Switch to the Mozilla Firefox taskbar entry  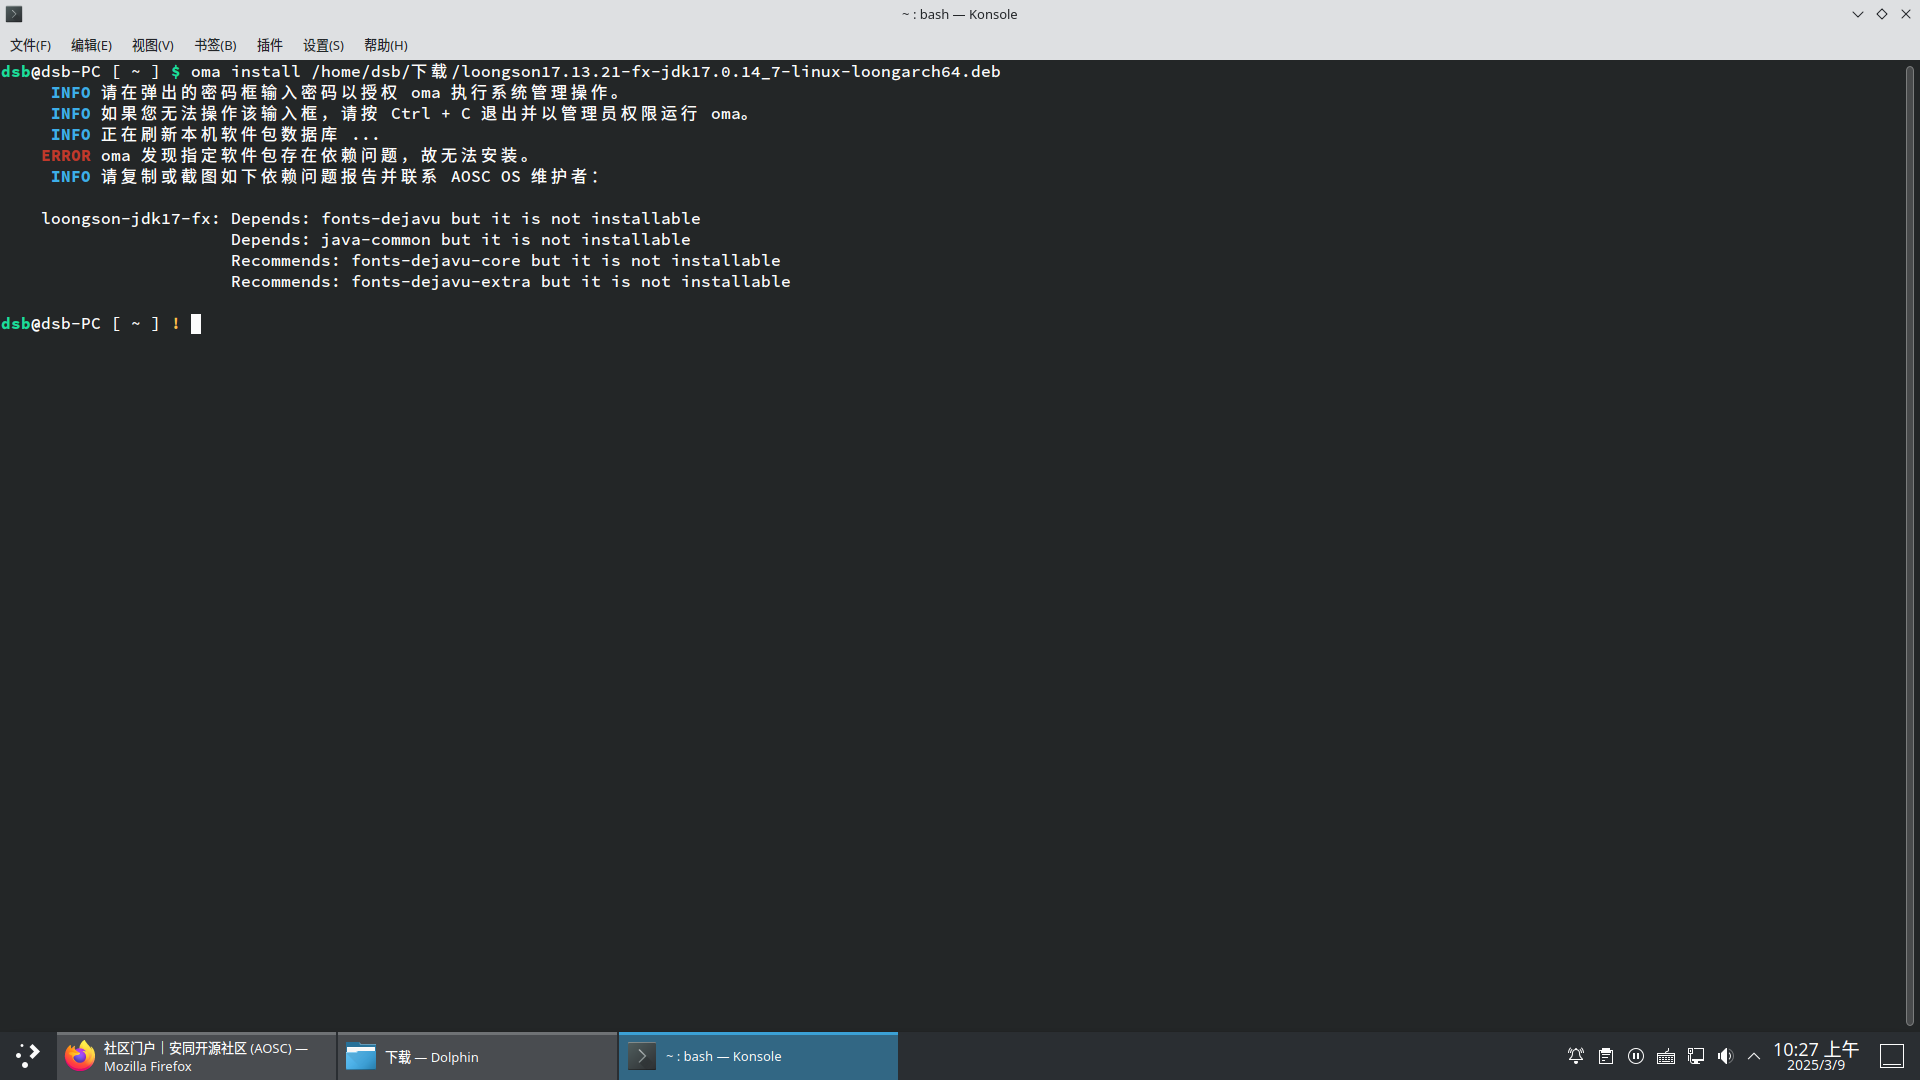[x=197, y=1056]
